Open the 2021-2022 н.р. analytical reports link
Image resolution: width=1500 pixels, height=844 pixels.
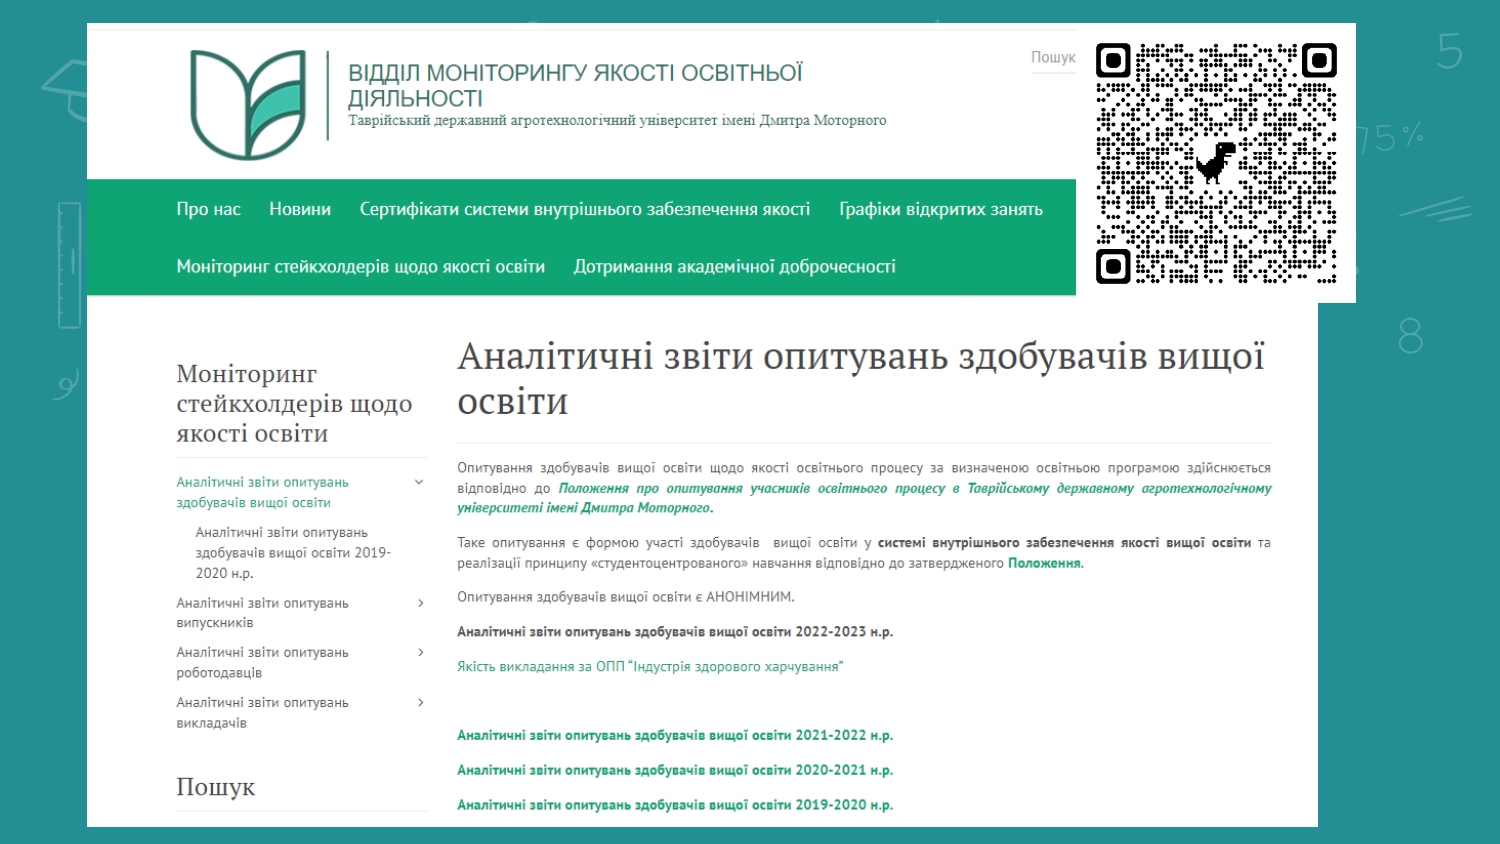675,735
